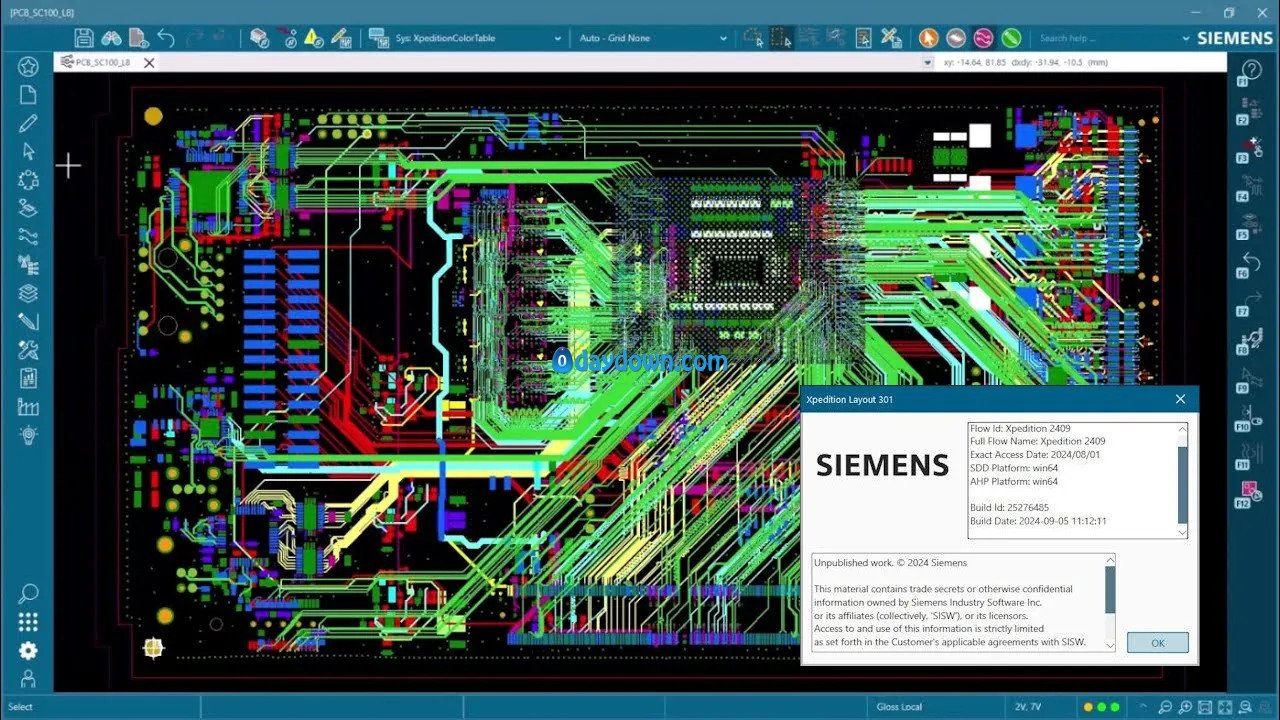
Task: Select the arrow pointer tool in sidebar
Action: 28,151
